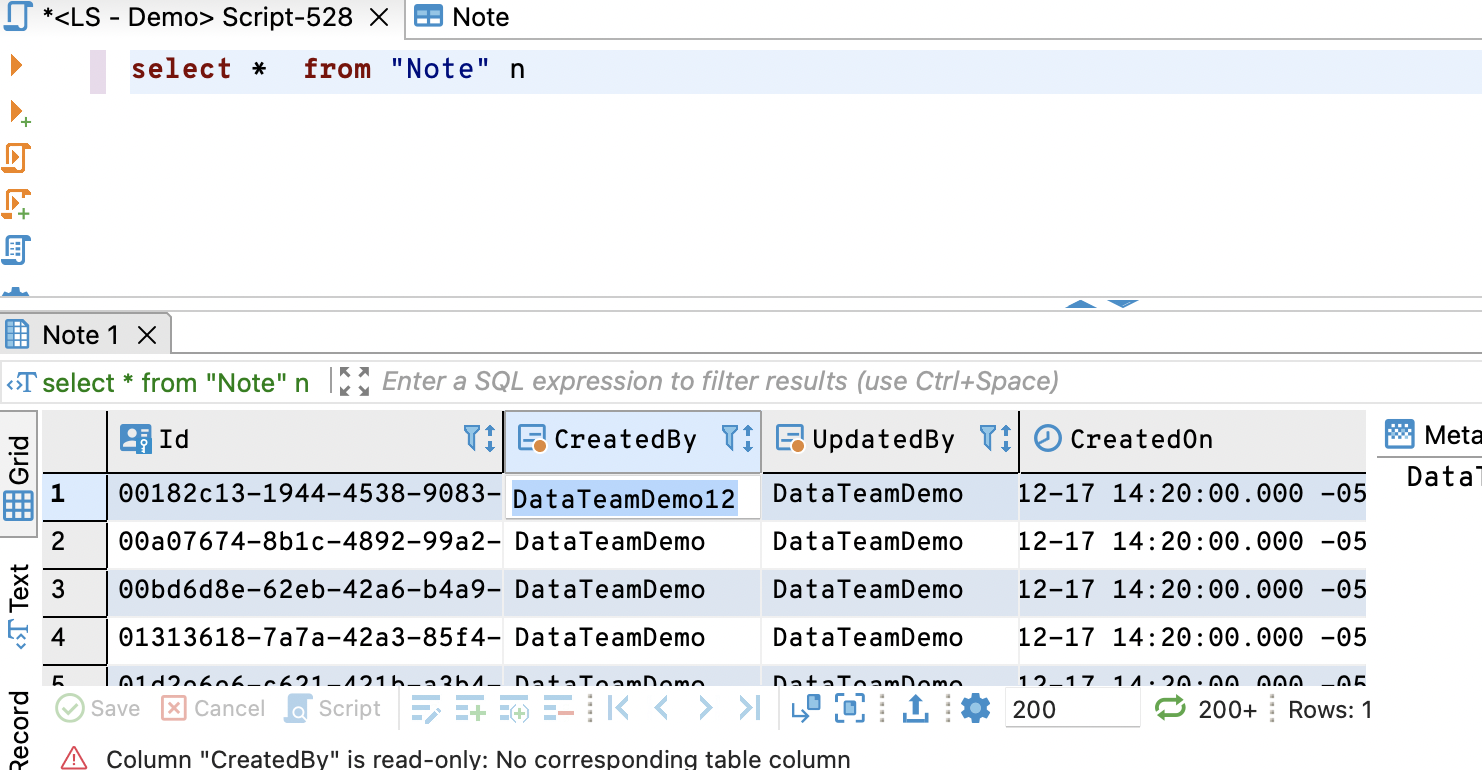Click UpdatedBy cell in row 1
The width and height of the screenshot is (1482, 770).
click(x=890, y=494)
